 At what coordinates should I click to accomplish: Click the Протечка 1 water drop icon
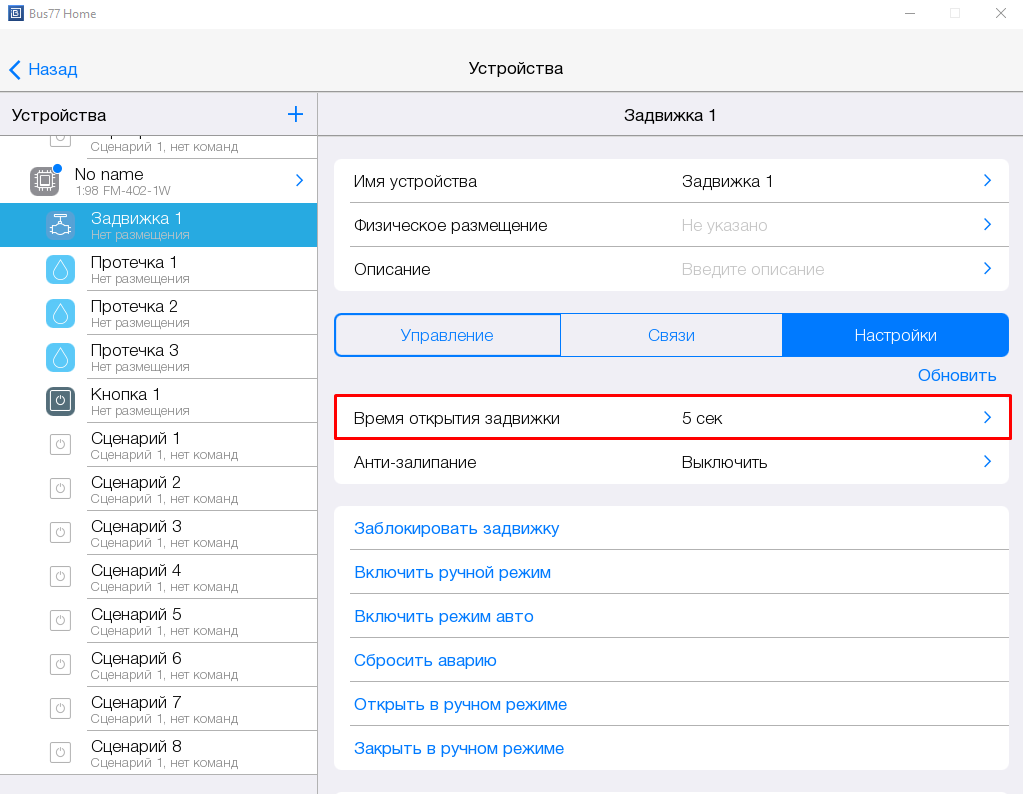61,269
